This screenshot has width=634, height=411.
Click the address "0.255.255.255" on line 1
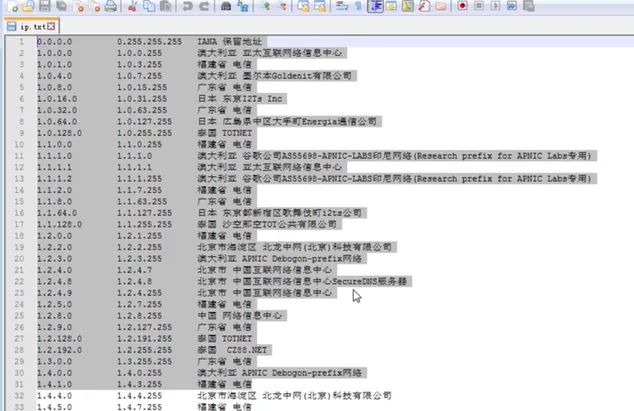[150, 42]
